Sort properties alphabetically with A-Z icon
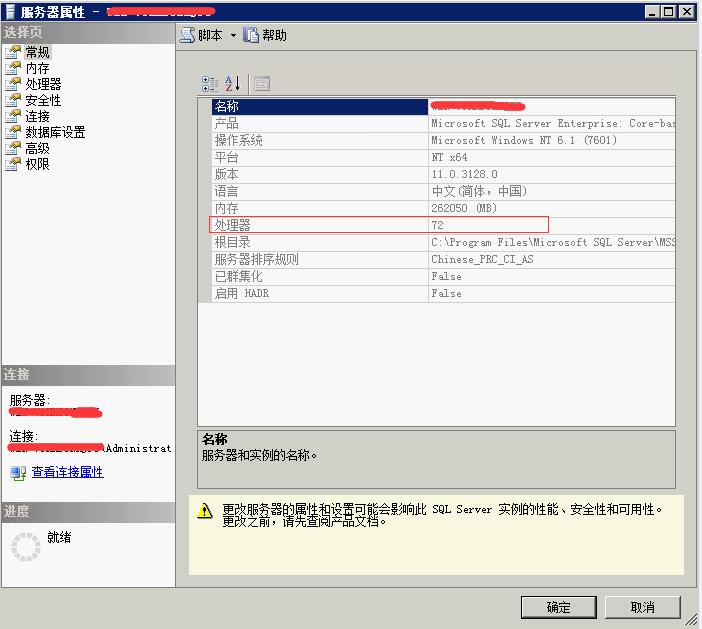702x629 pixels. (x=232, y=84)
